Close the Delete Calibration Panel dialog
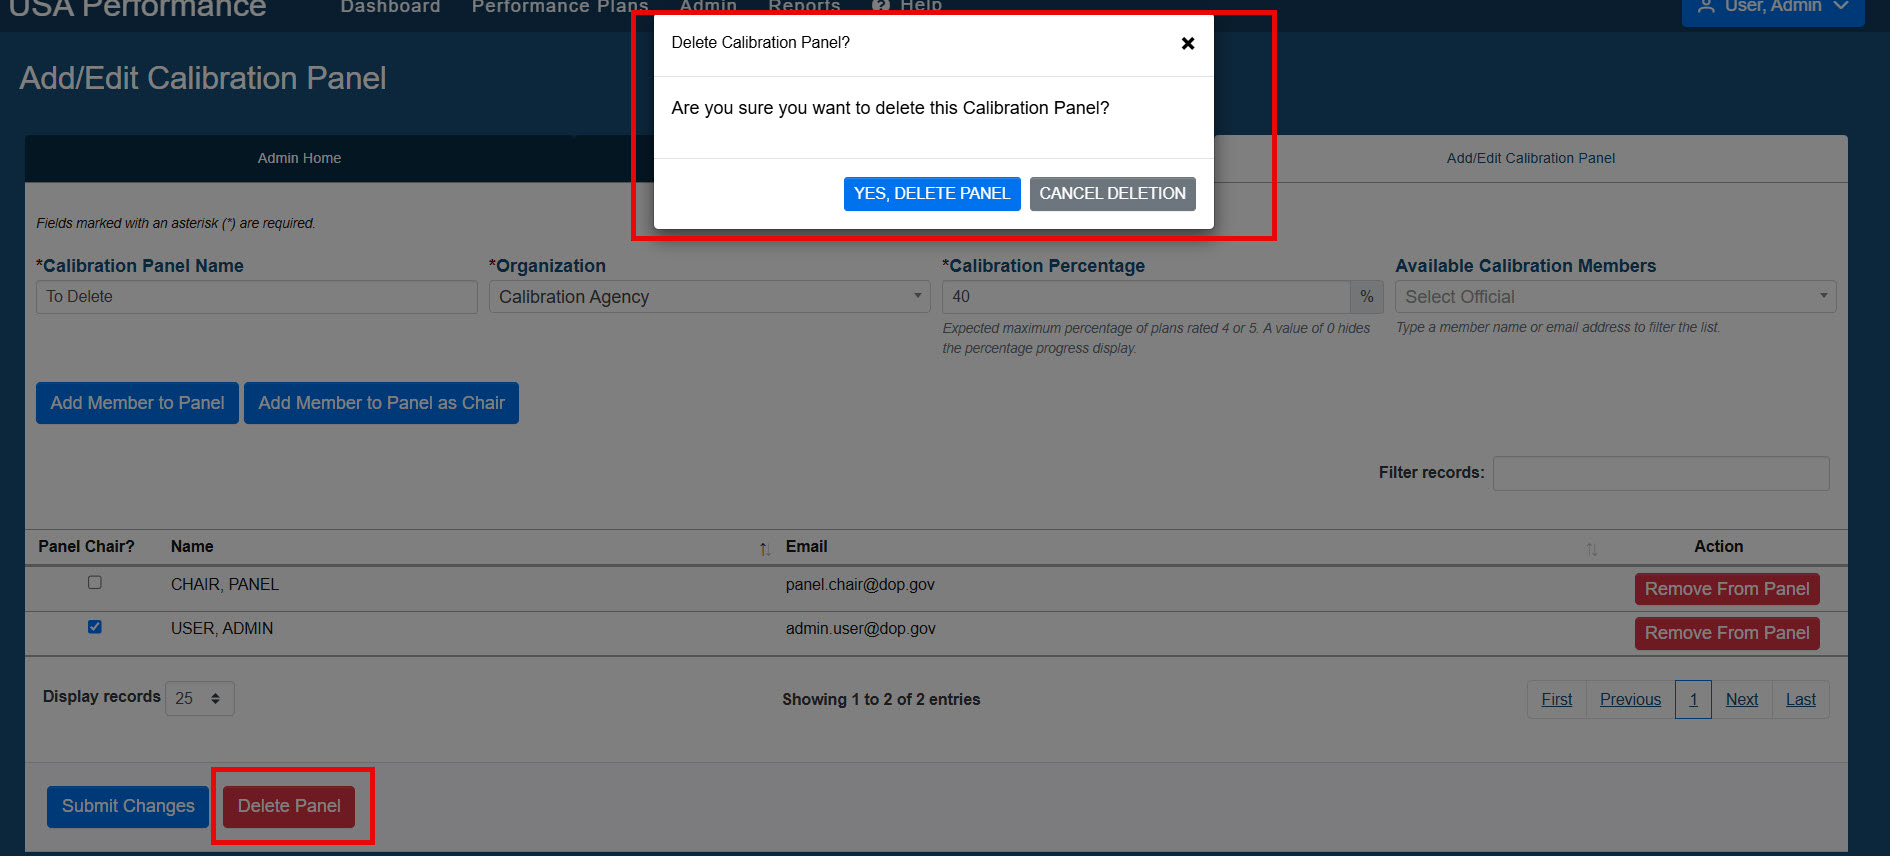The image size is (1890, 856). pyautogui.click(x=1188, y=43)
